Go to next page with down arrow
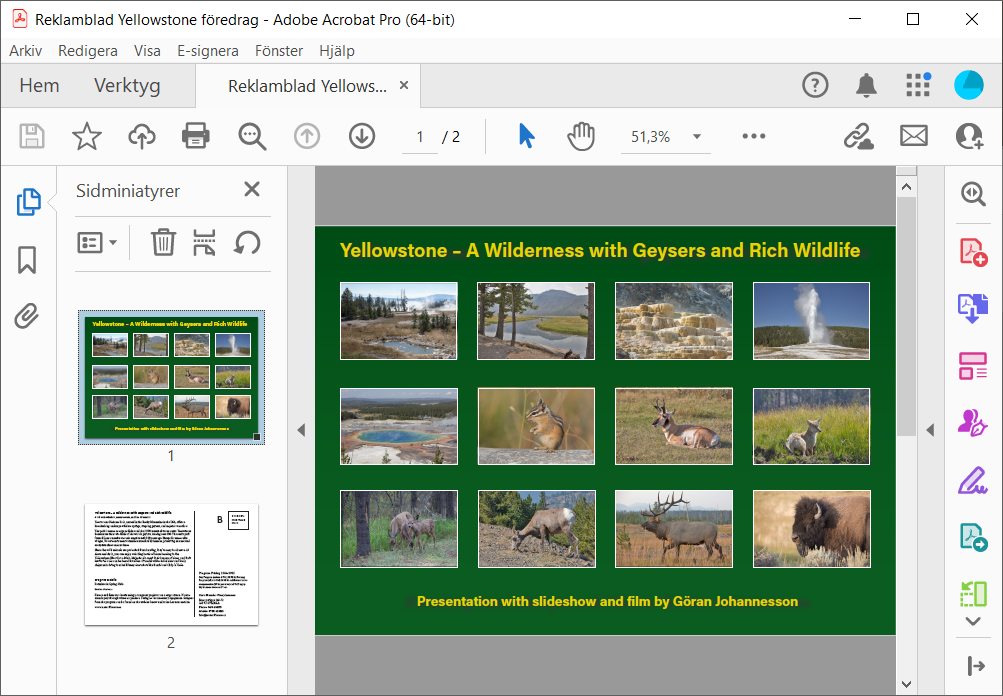 pyautogui.click(x=361, y=136)
